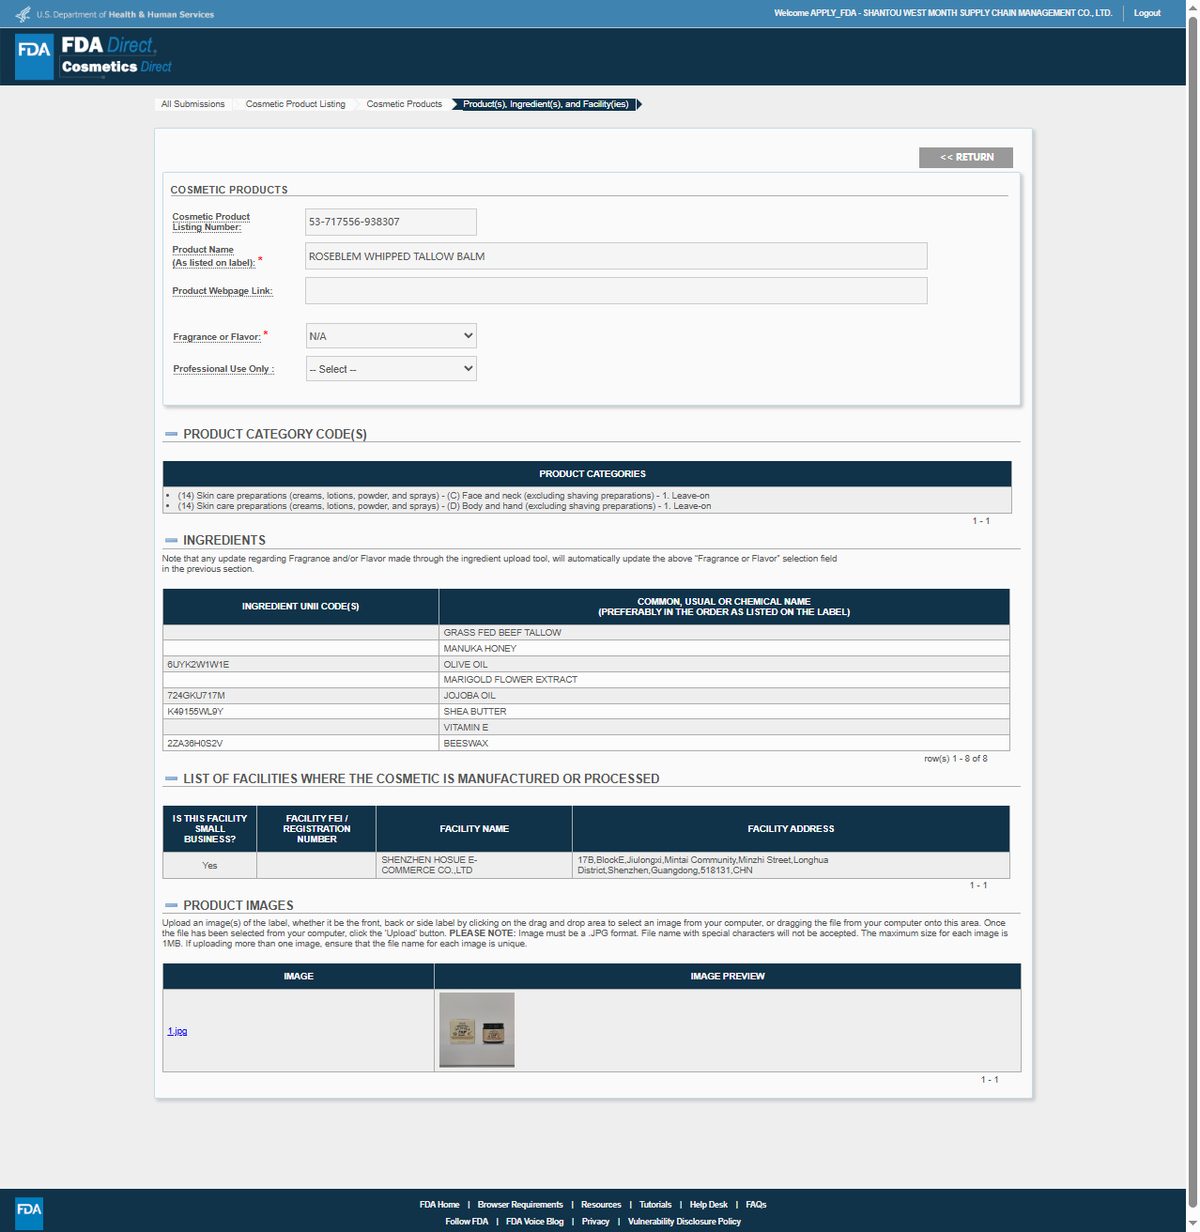Click the FDA Direct Cosmetics Direct title
Screen dimensions: 1200x1232
tap(116, 56)
